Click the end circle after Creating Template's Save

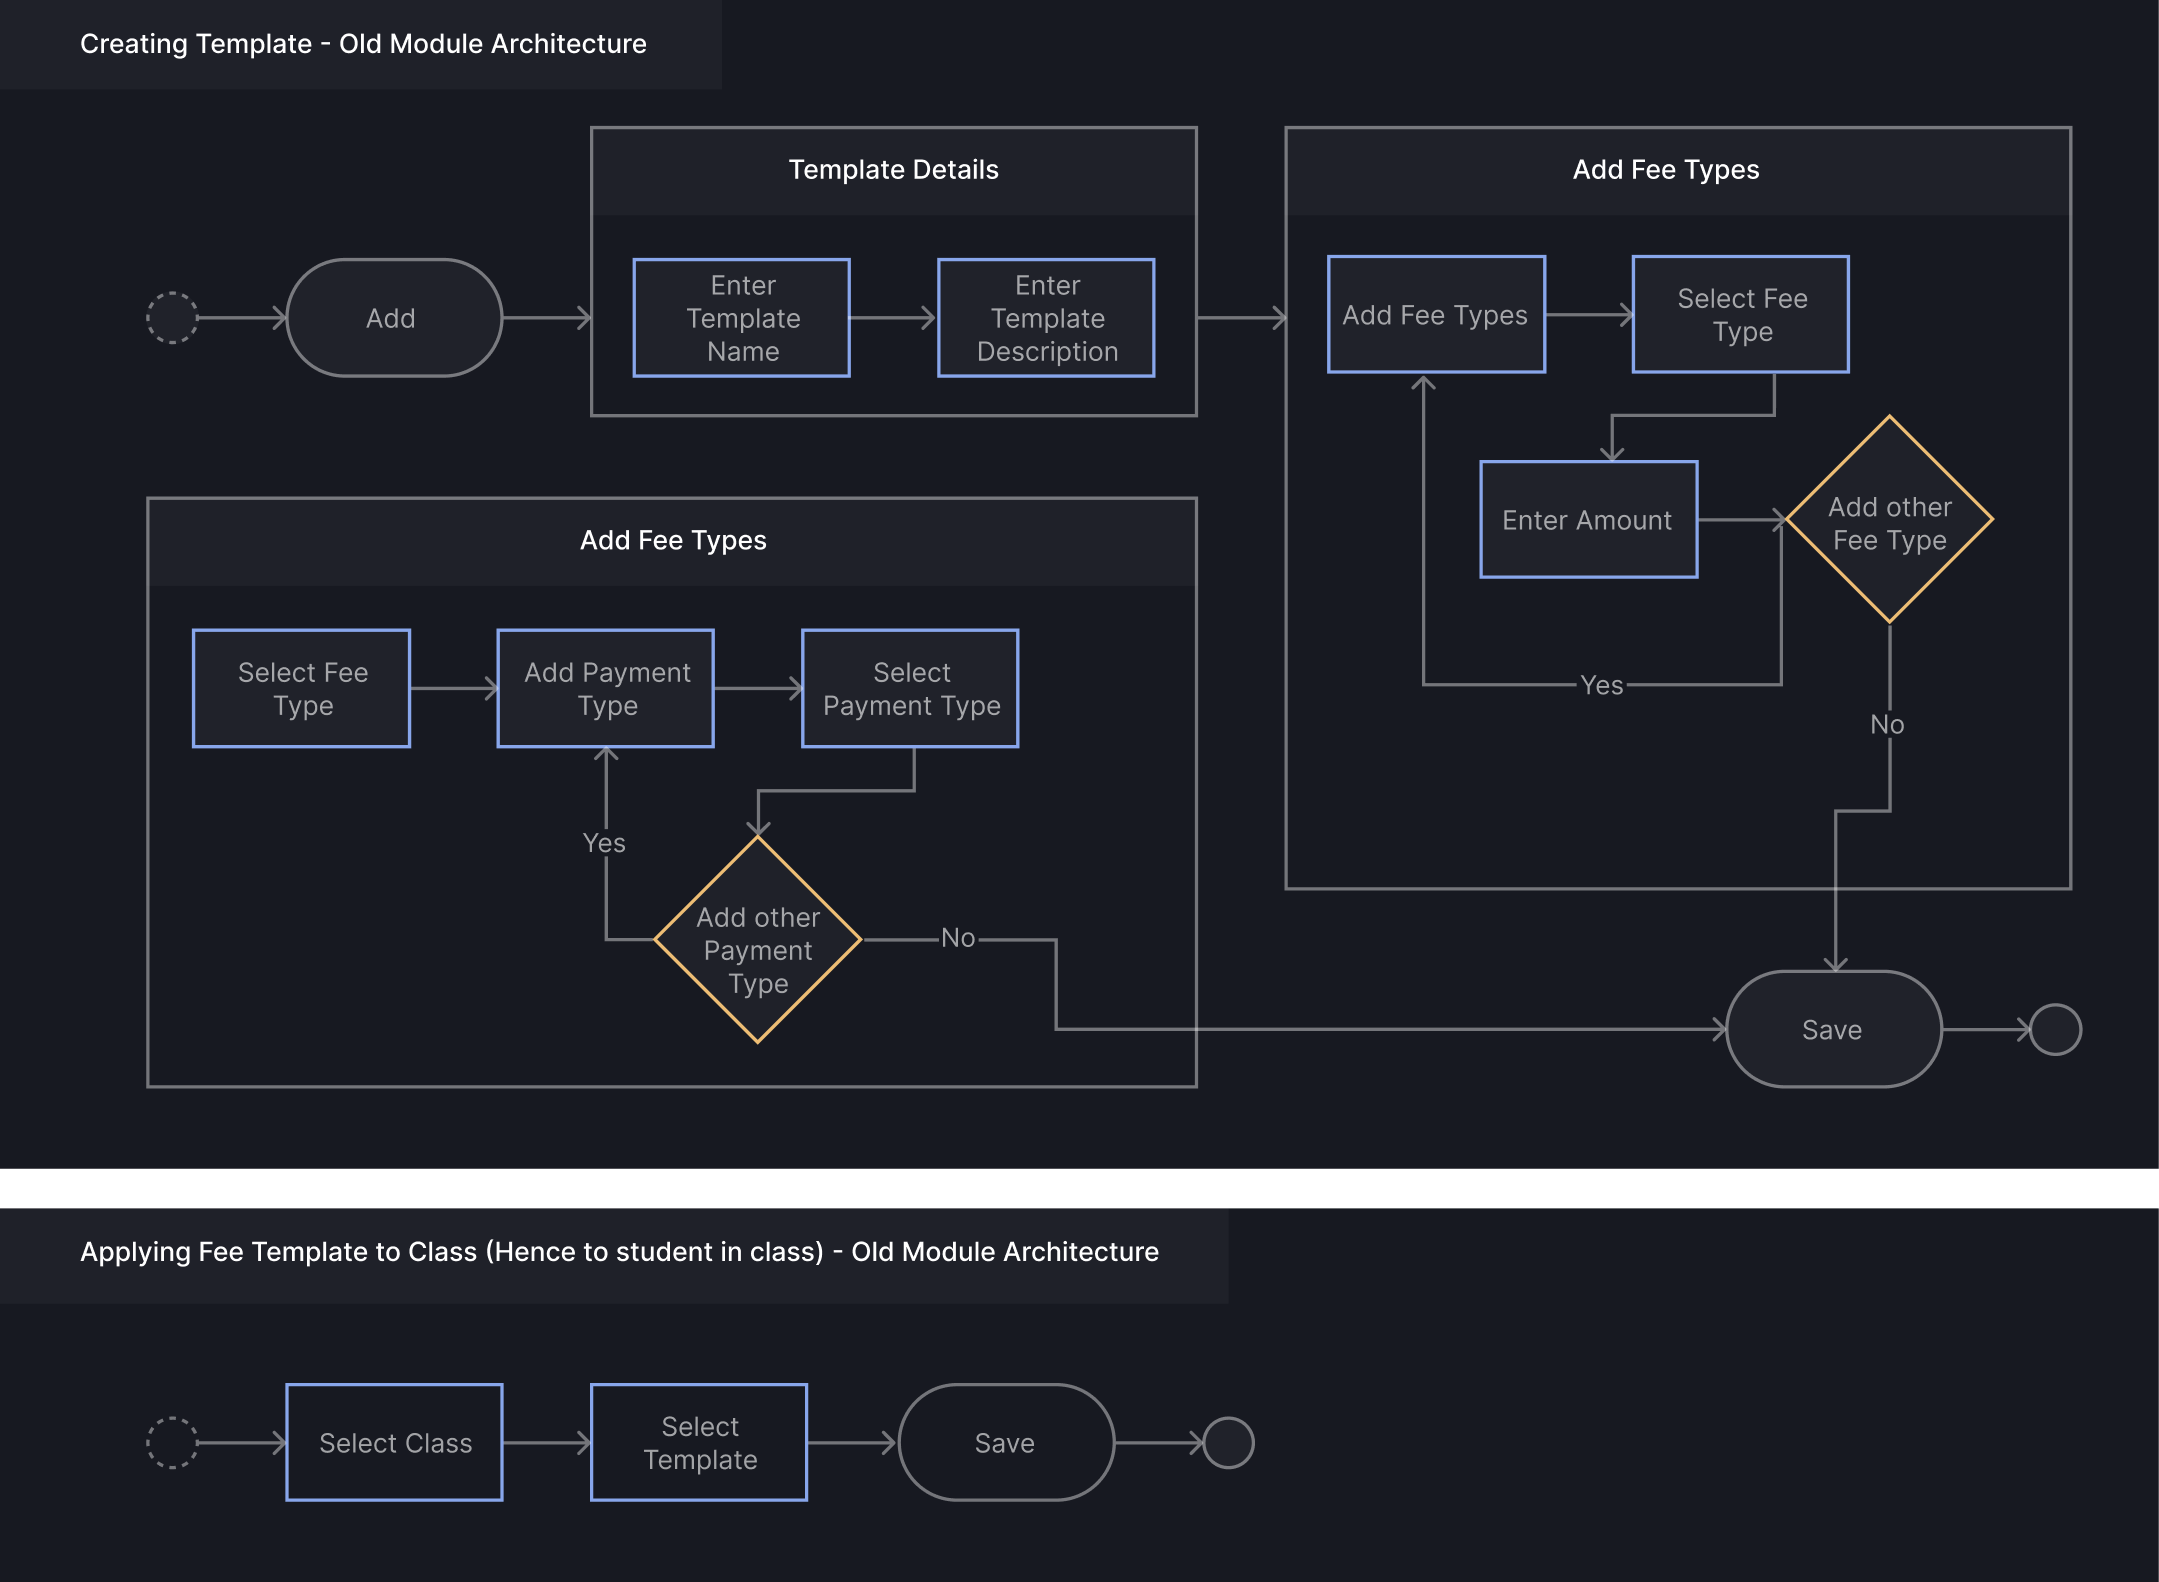(x=2056, y=1030)
